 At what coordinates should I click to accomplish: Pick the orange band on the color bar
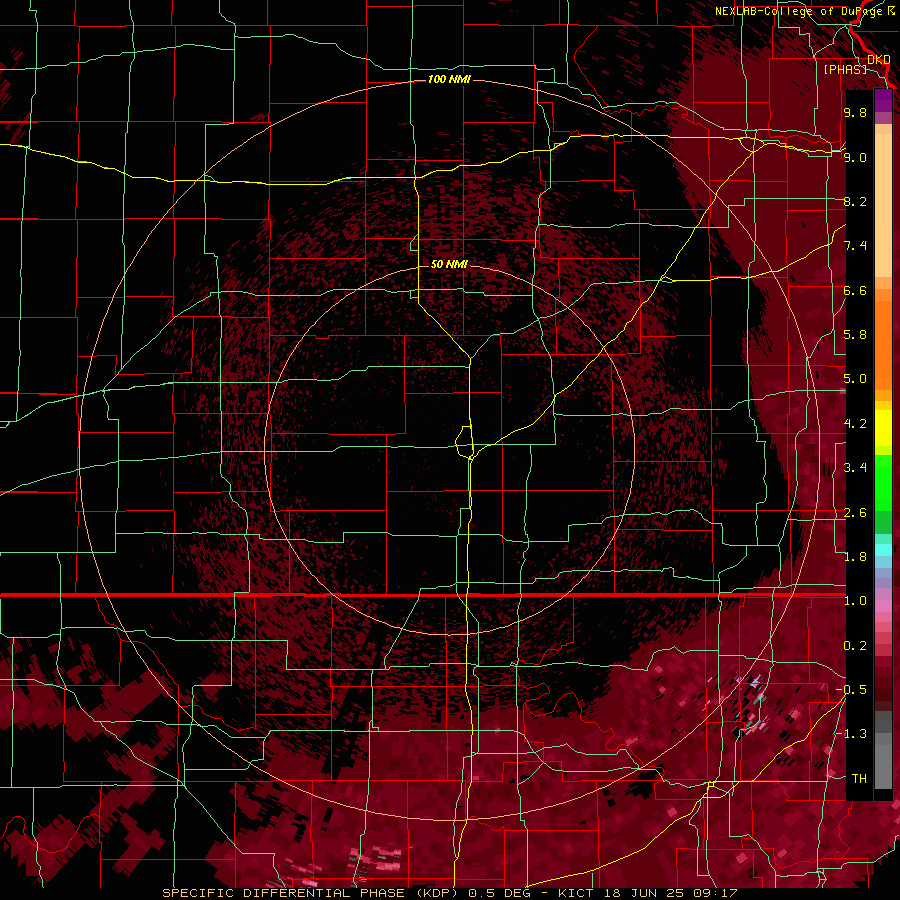(883, 344)
